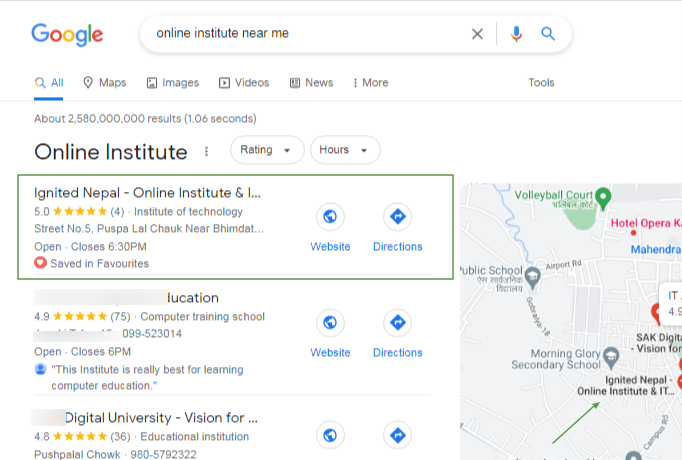
Task: Click directions icon for Computer training school
Action: [398, 322]
